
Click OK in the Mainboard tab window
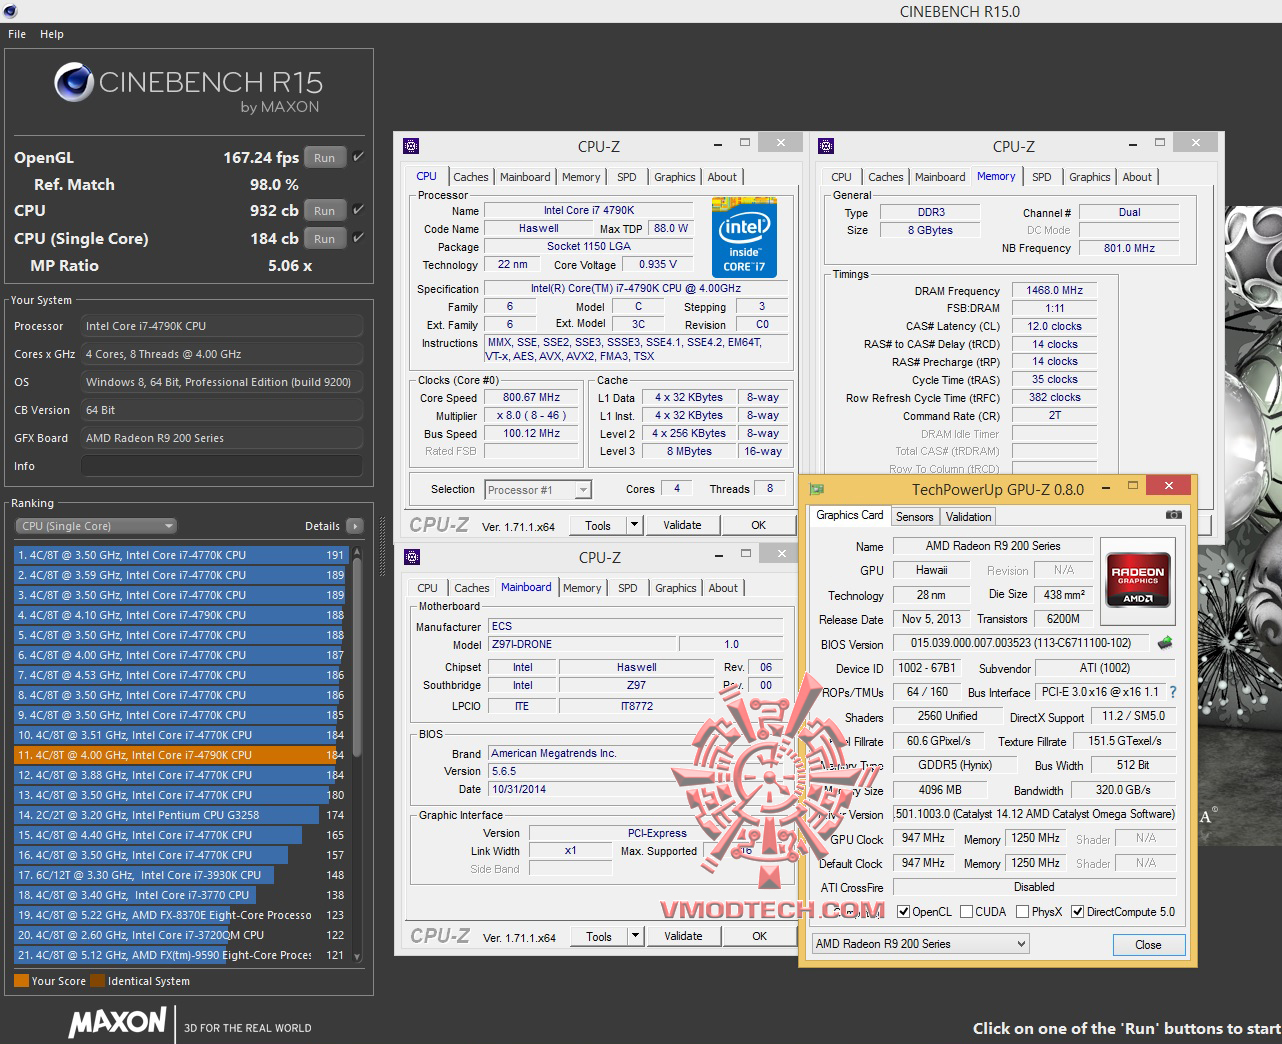point(760,936)
